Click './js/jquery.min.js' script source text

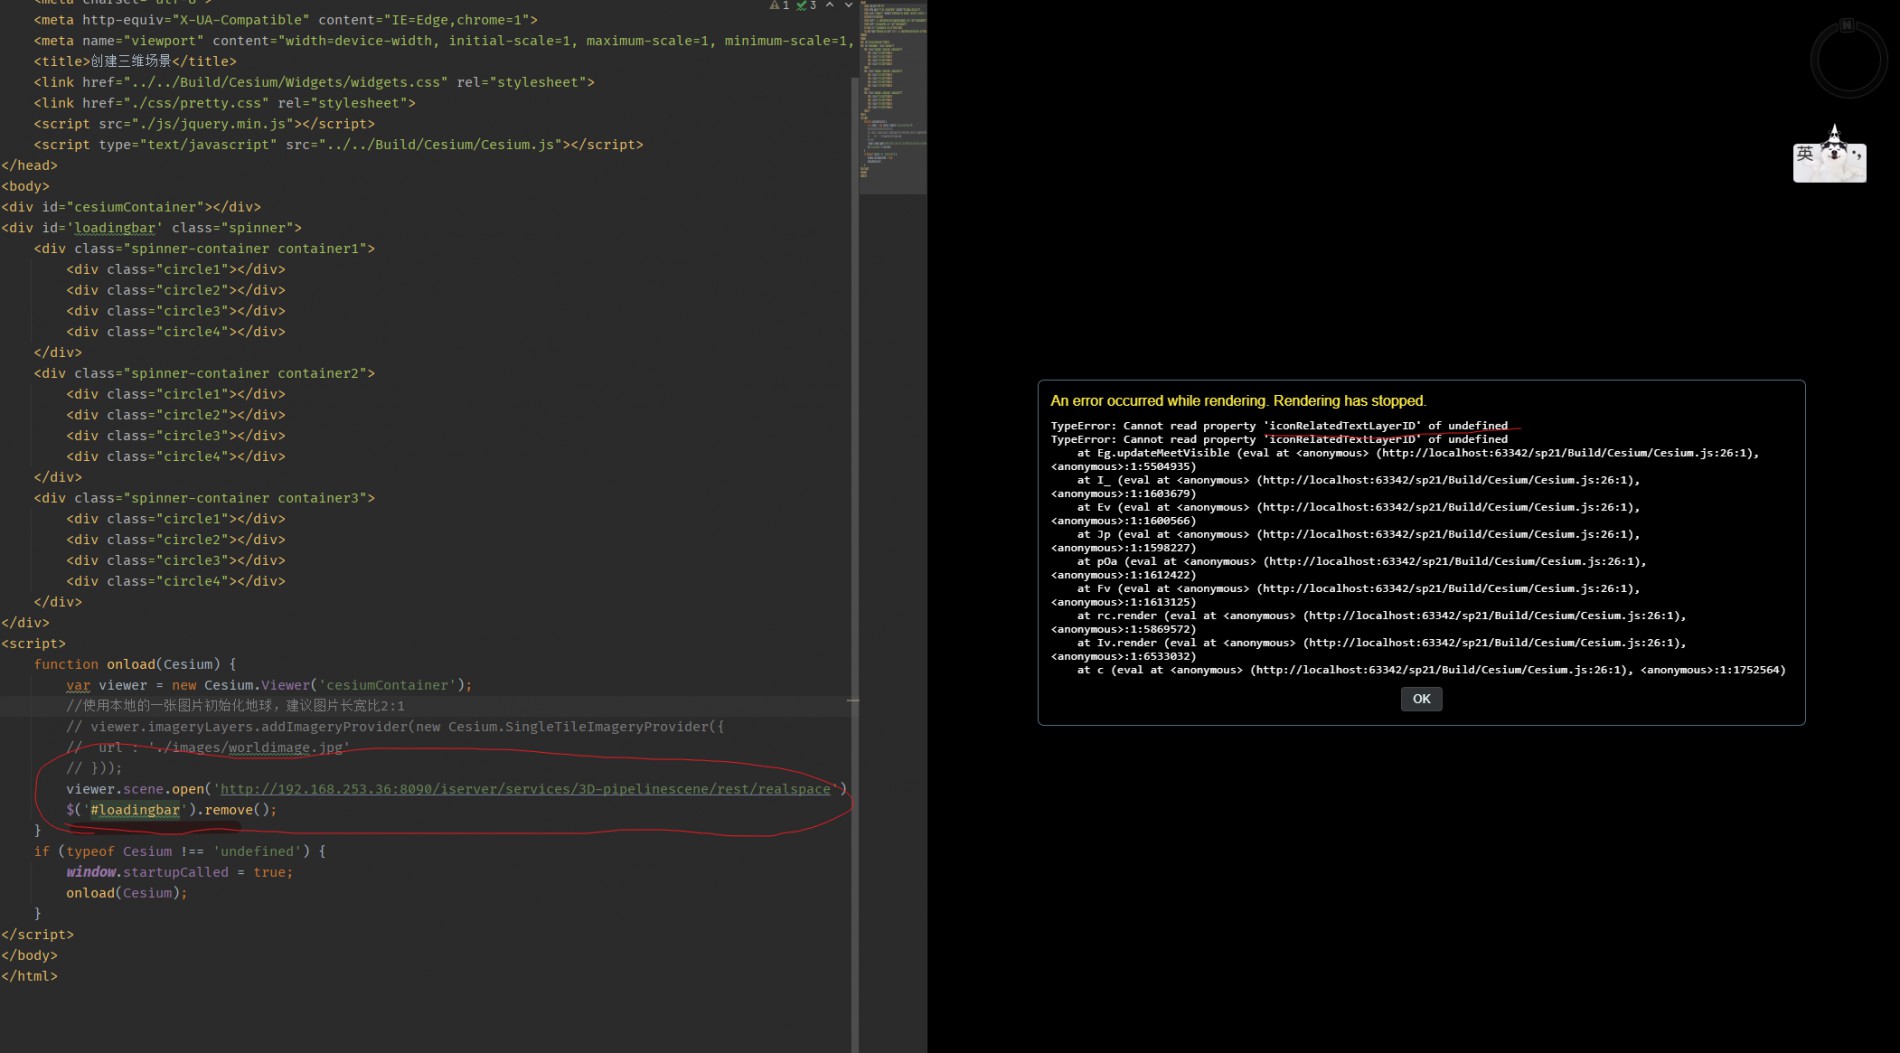213,124
